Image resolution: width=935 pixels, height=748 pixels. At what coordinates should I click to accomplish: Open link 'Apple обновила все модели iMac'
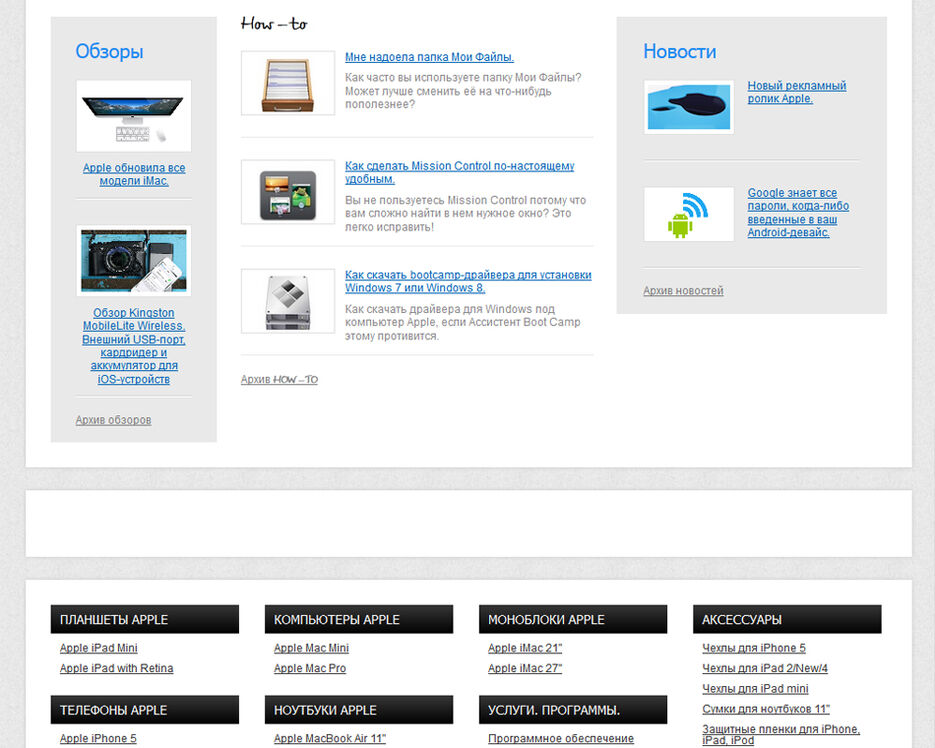(134, 175)
